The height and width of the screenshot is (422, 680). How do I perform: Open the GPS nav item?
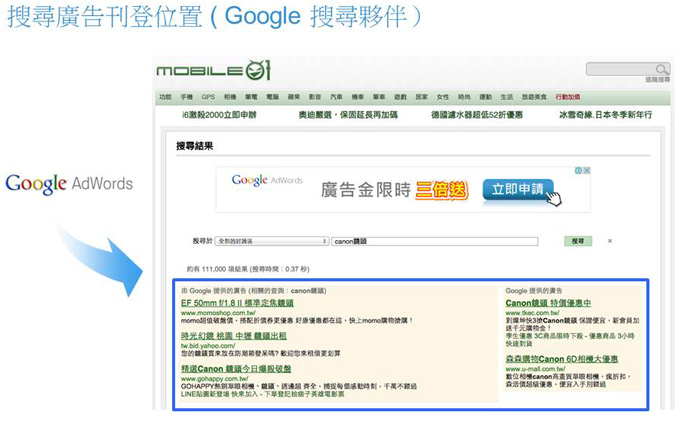tap(208, 97)
